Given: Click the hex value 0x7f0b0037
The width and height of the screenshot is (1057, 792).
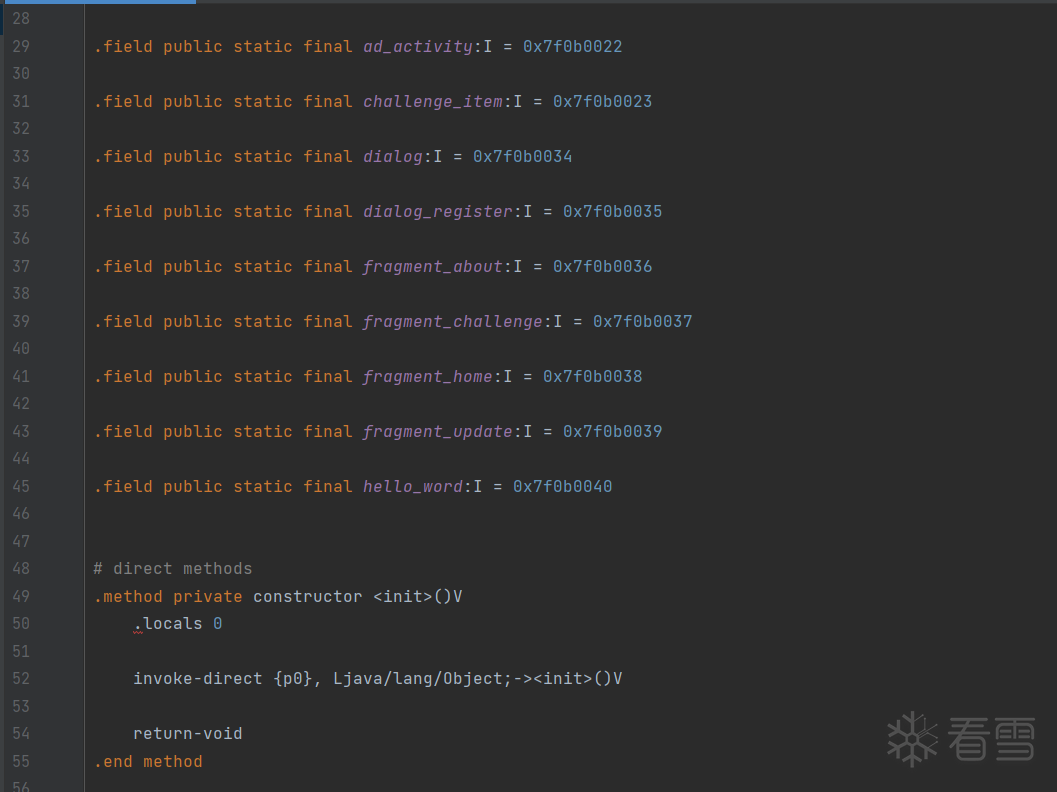Looking at the screenshot, I should (x=642, y=322).
